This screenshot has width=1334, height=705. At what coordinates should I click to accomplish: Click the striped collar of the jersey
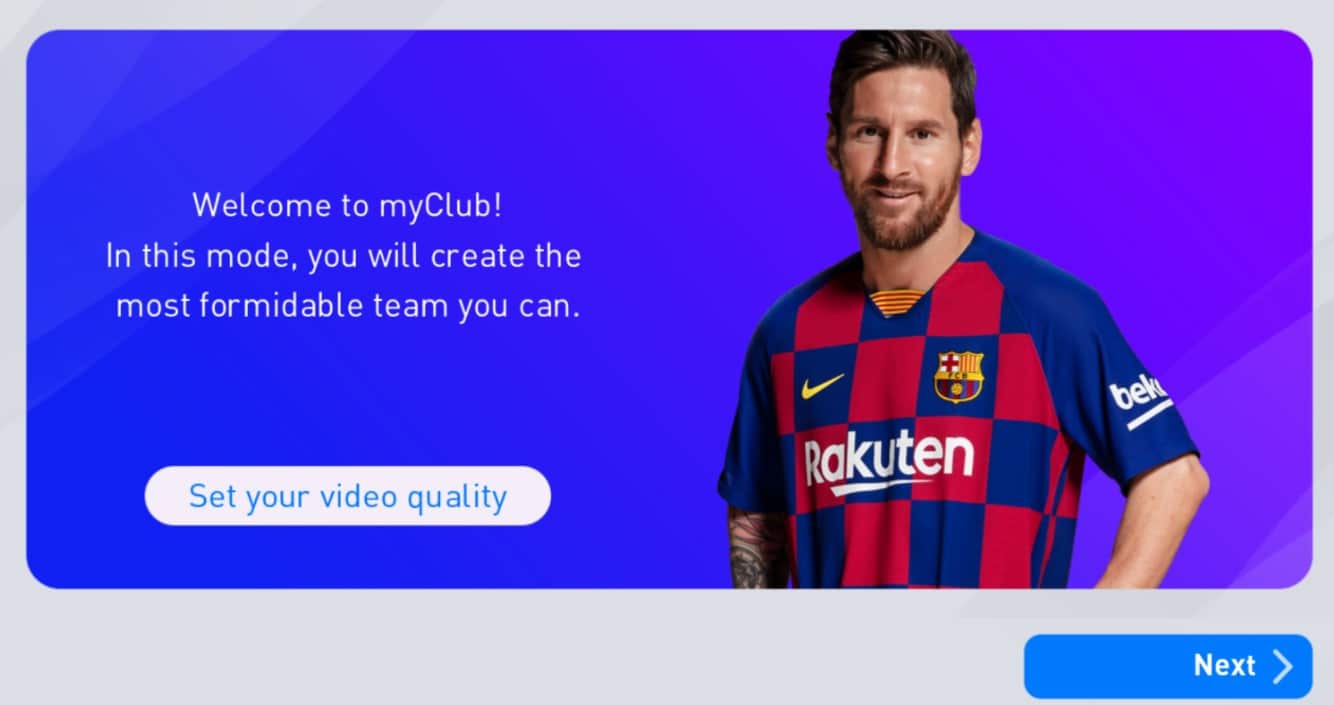click(896, 301)
